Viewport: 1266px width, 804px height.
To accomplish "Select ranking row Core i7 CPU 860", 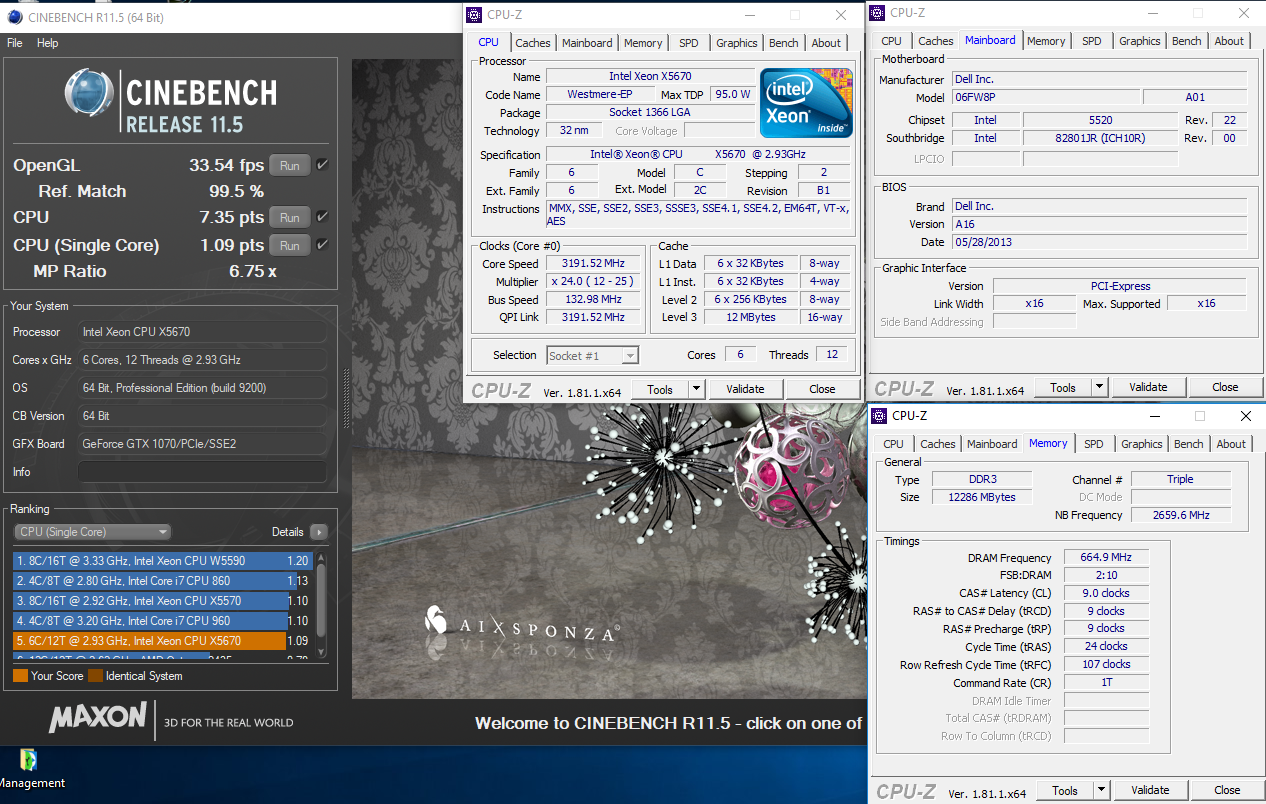I will [163, 580].
